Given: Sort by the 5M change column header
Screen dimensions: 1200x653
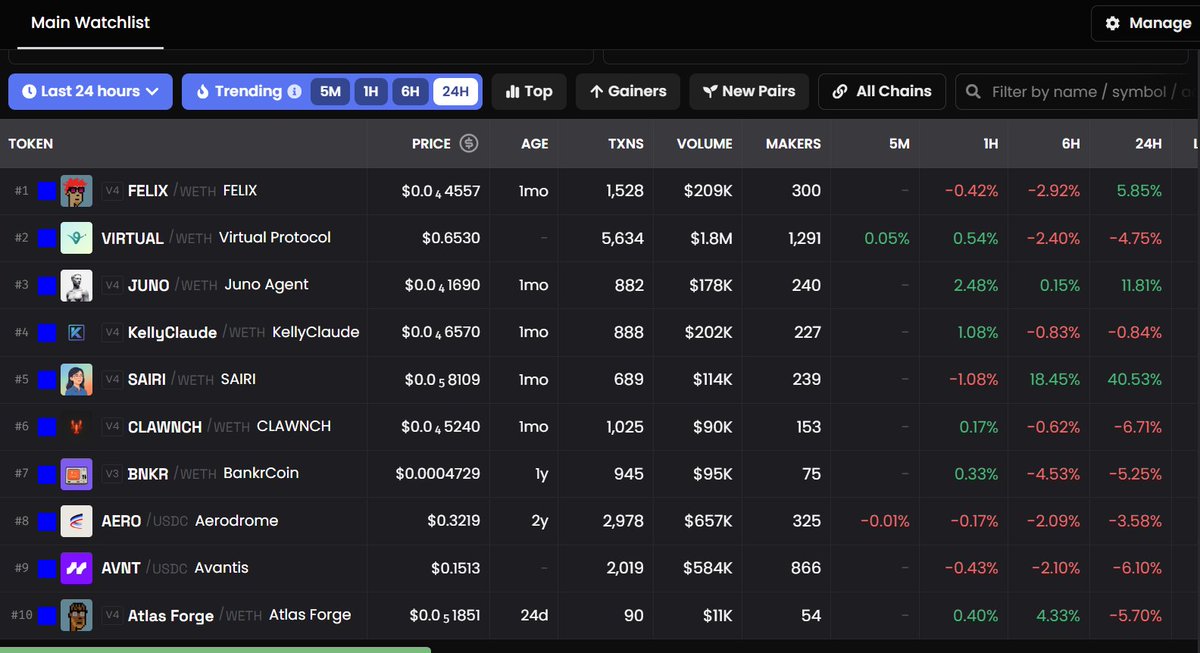Looking at the screenshot, I should pyautogui.click(x=899, y=144).
